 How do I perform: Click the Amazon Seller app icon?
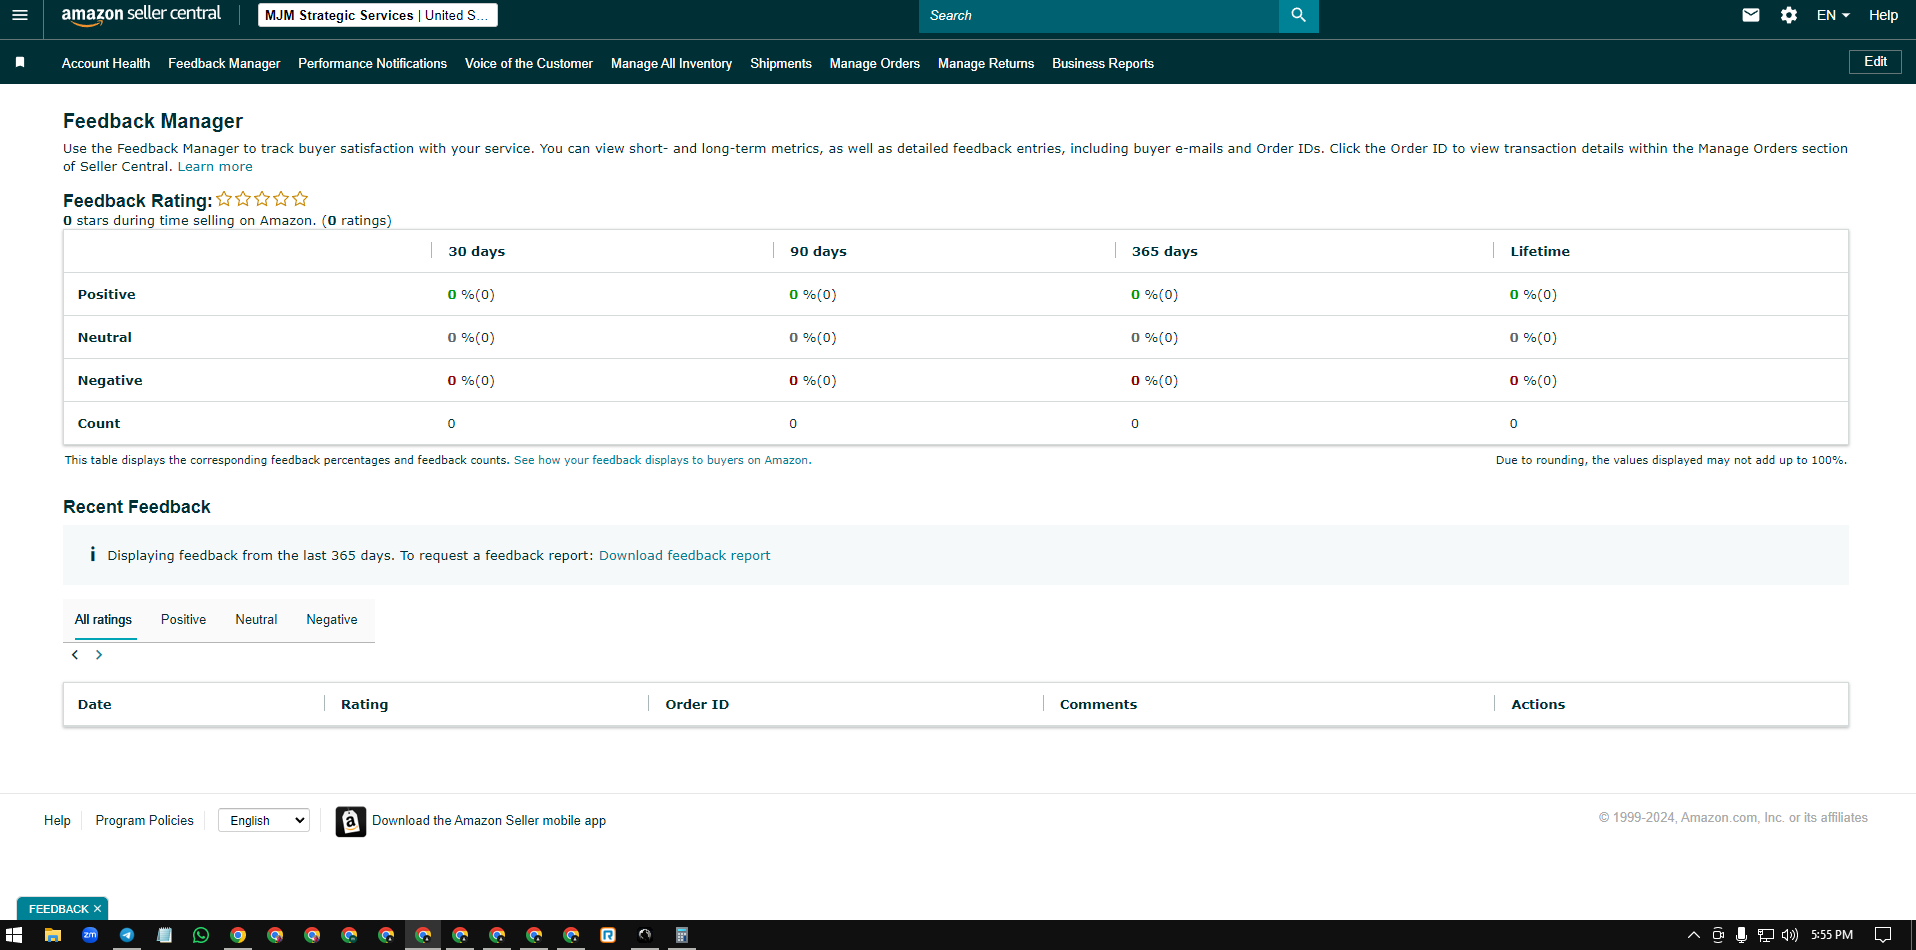(x=350, y=821)
